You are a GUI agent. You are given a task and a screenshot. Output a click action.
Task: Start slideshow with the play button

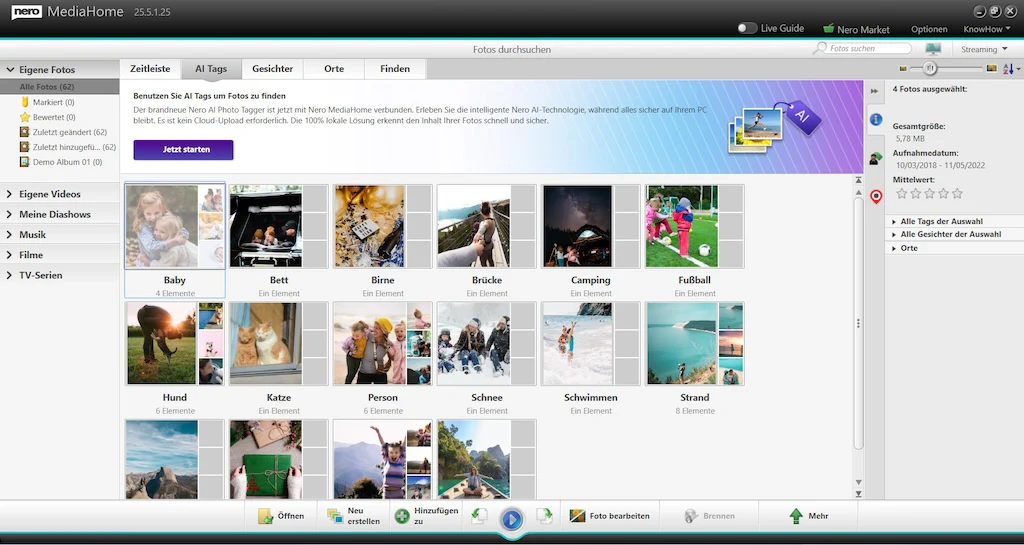point(511,520)
